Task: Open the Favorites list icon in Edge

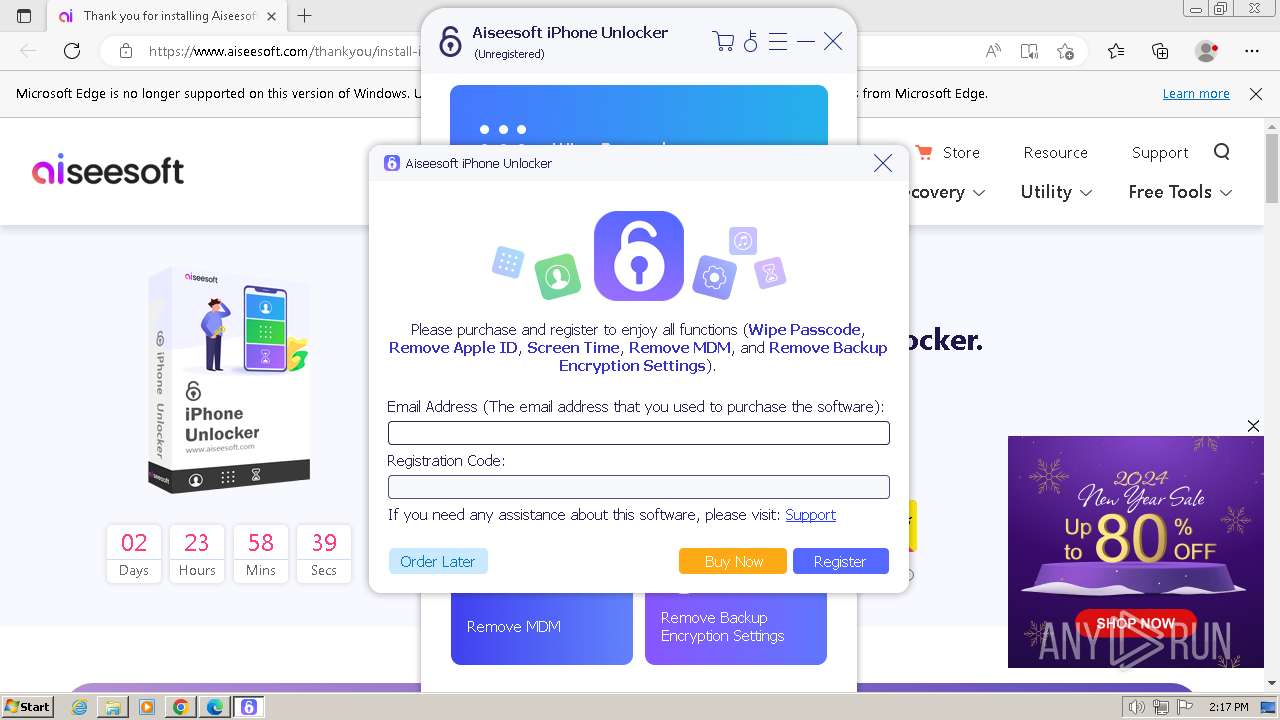Action: tap(1116, 51)
